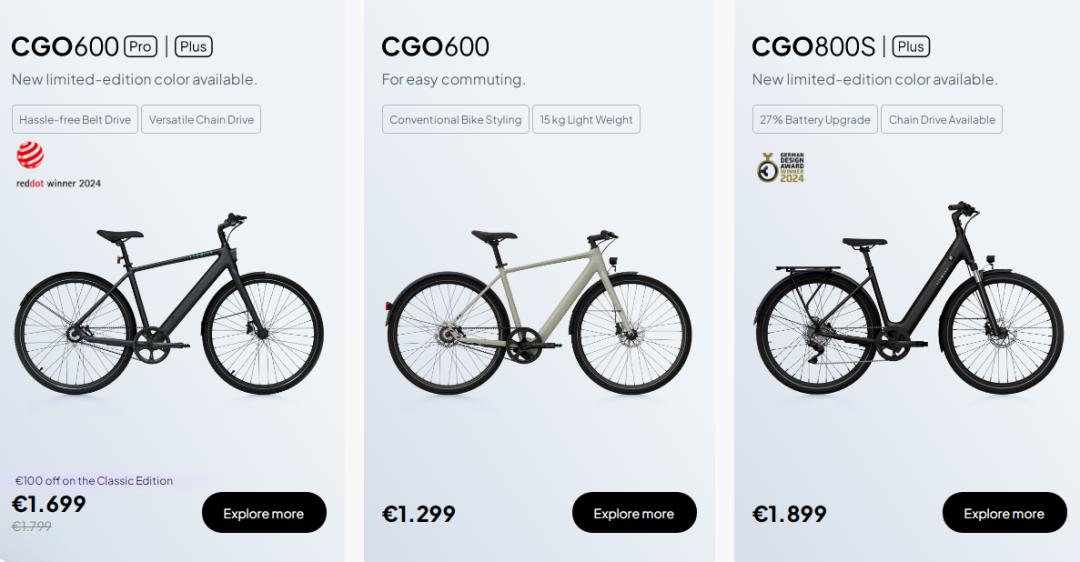Click the Hassle-free Belt Drive tag

75,120
